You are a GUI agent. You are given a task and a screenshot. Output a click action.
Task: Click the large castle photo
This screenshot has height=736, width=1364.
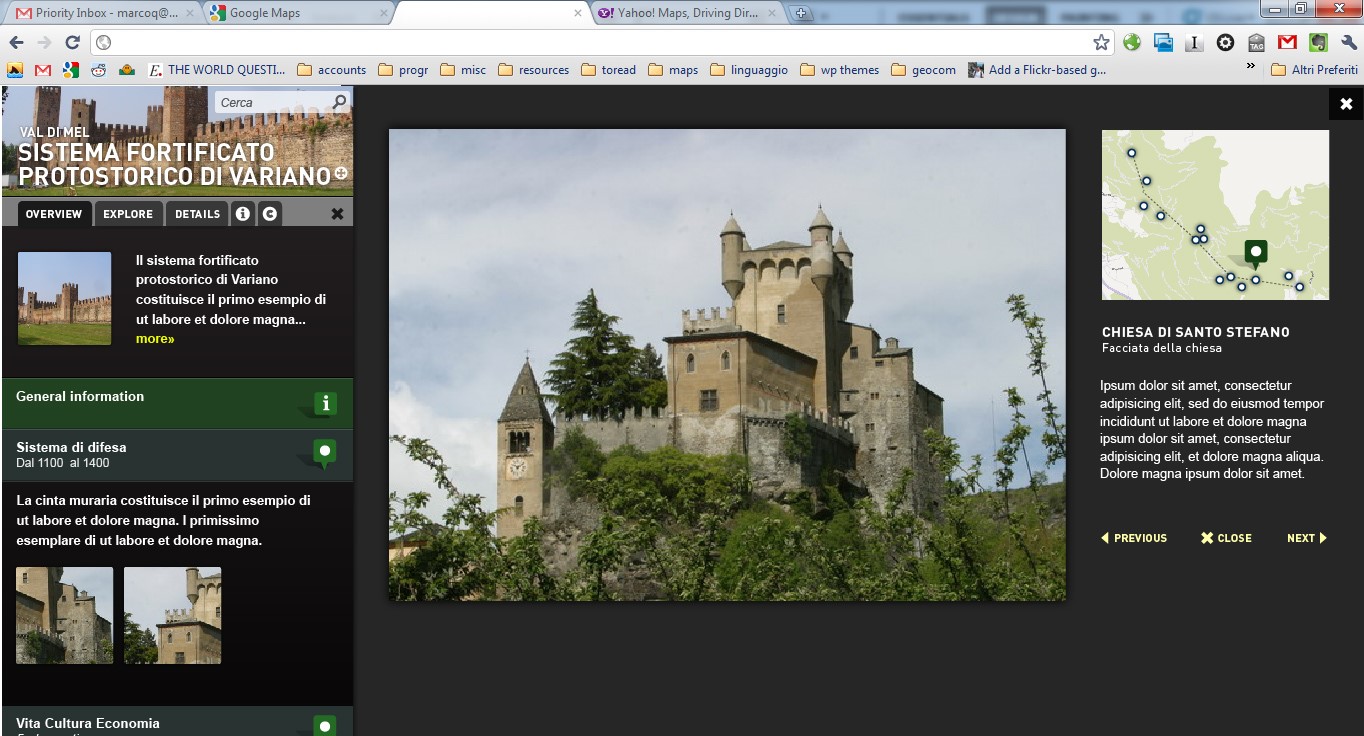[x=727, y=365]
